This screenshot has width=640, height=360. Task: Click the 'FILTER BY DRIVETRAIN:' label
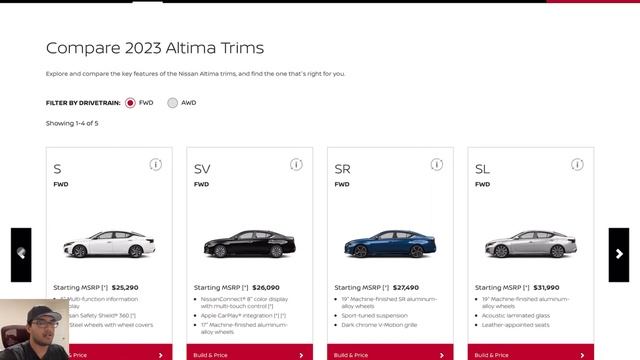point(83,103)
